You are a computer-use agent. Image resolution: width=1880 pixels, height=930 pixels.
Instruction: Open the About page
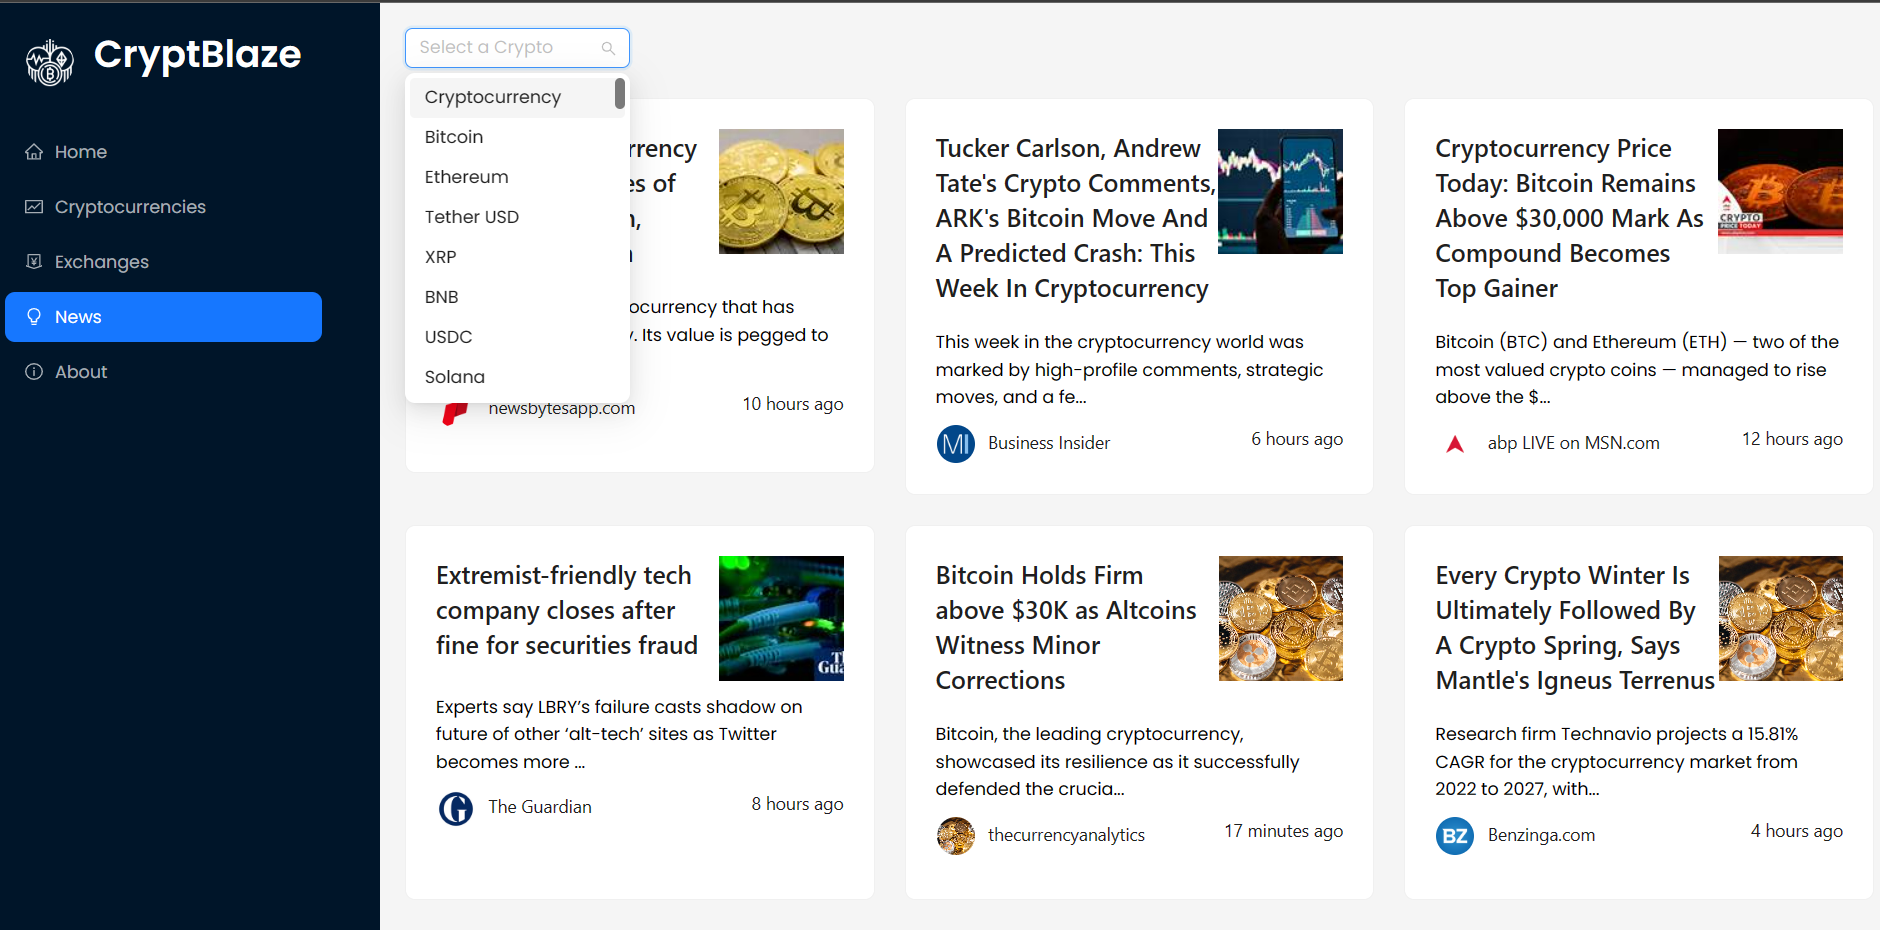[163, 372]
